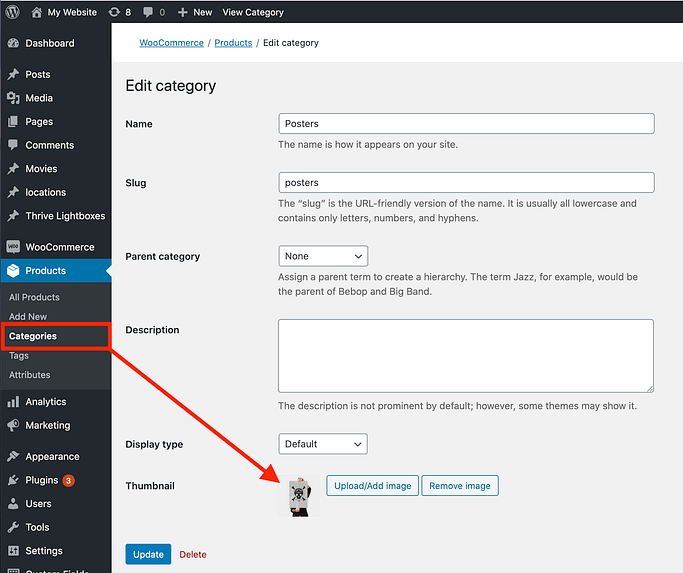This screenshot has height=573, width=683.
Task: Click the home icon beside My Website
Action: point(37,12)
